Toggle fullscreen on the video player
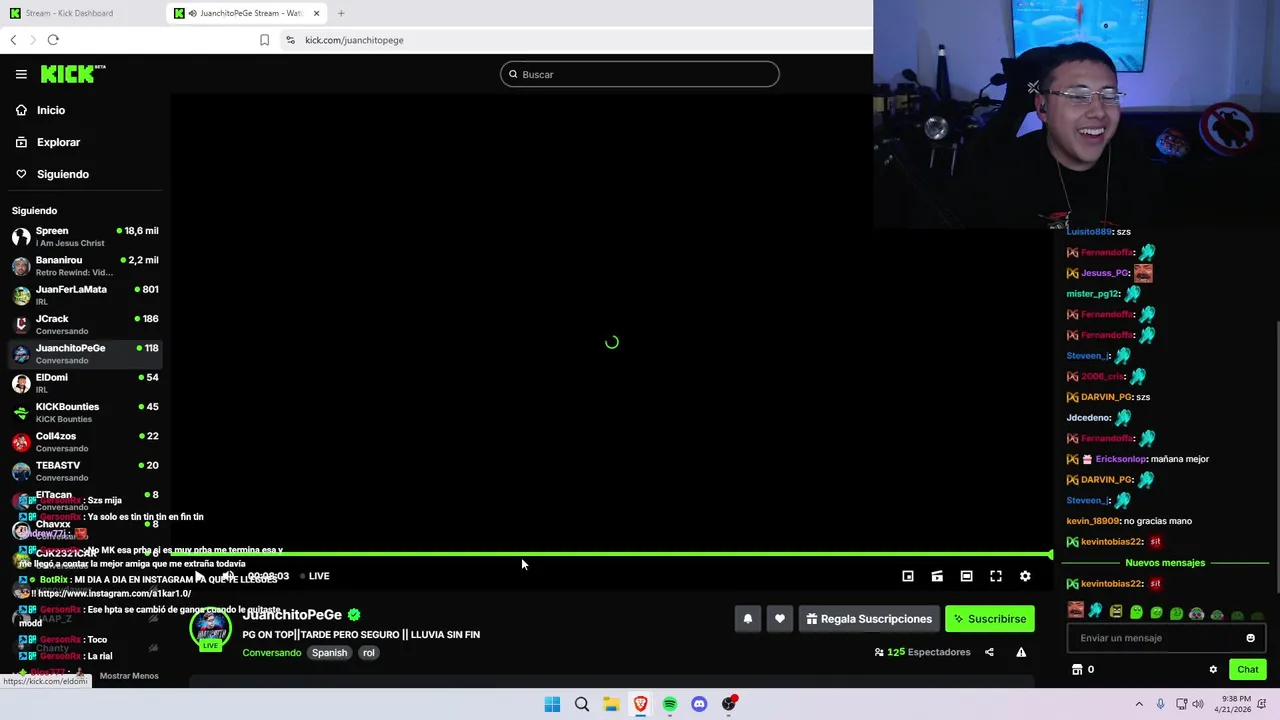1280x720 pixels. pos(996,576)
